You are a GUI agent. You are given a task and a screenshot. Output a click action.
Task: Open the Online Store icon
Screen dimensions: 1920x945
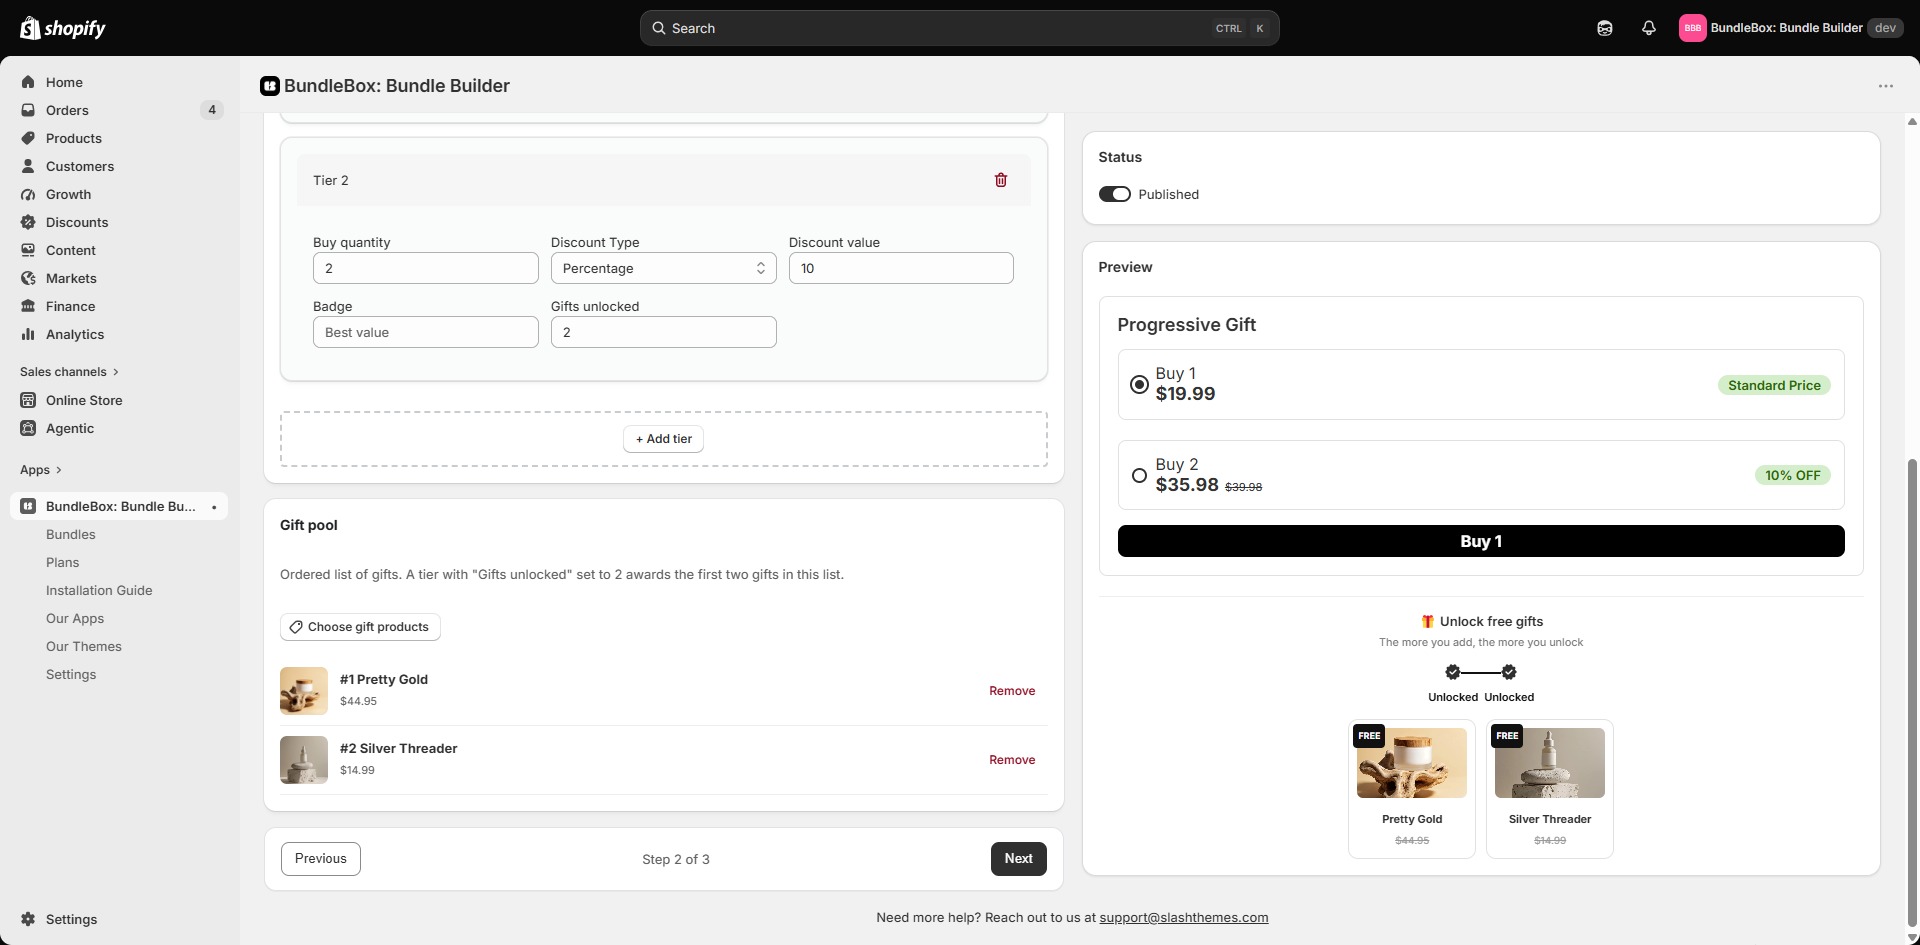[28, 400]
